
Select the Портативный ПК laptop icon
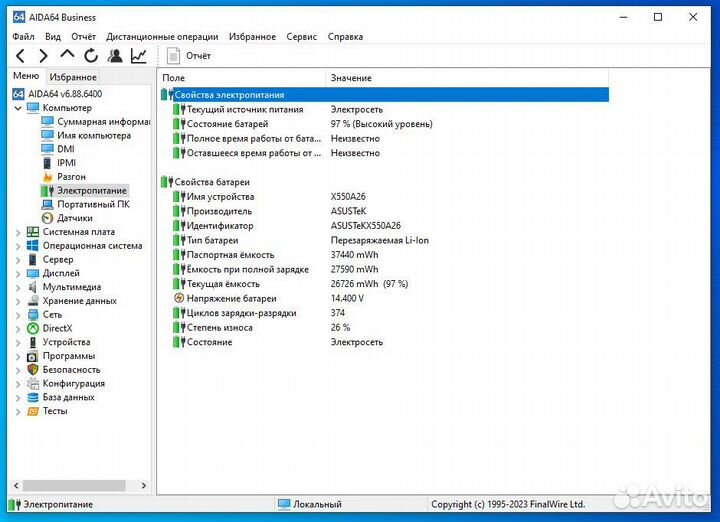[x=47, y=204]
